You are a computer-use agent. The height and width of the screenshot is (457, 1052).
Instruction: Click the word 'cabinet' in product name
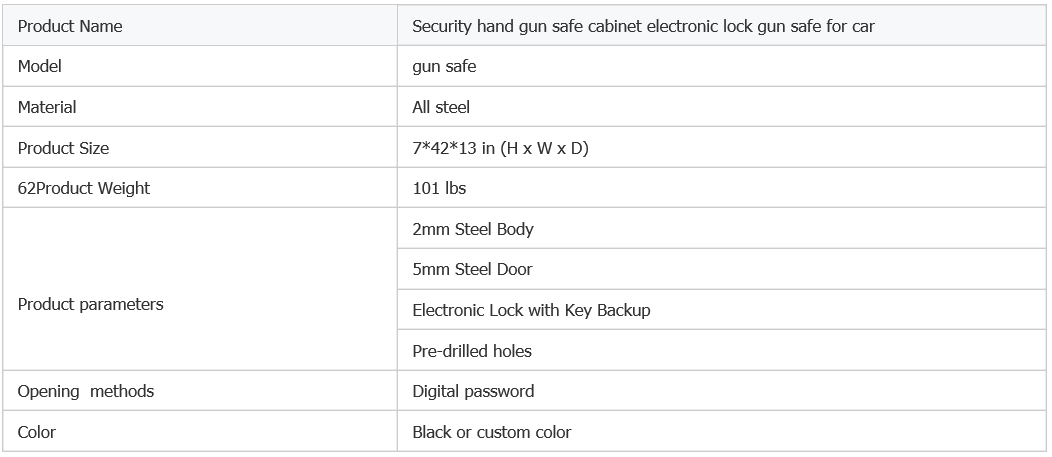615,26
